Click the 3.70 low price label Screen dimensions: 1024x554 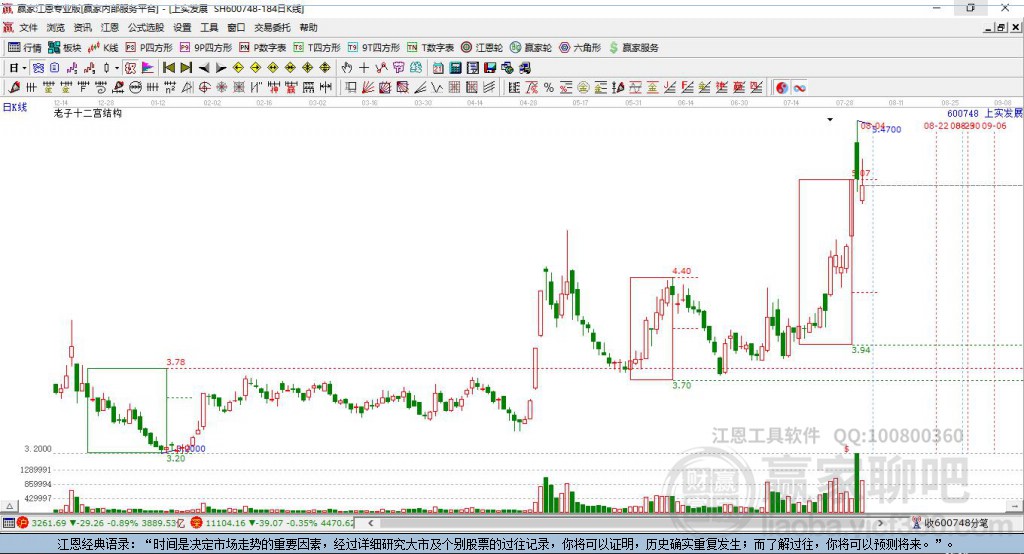click(682, 385)
